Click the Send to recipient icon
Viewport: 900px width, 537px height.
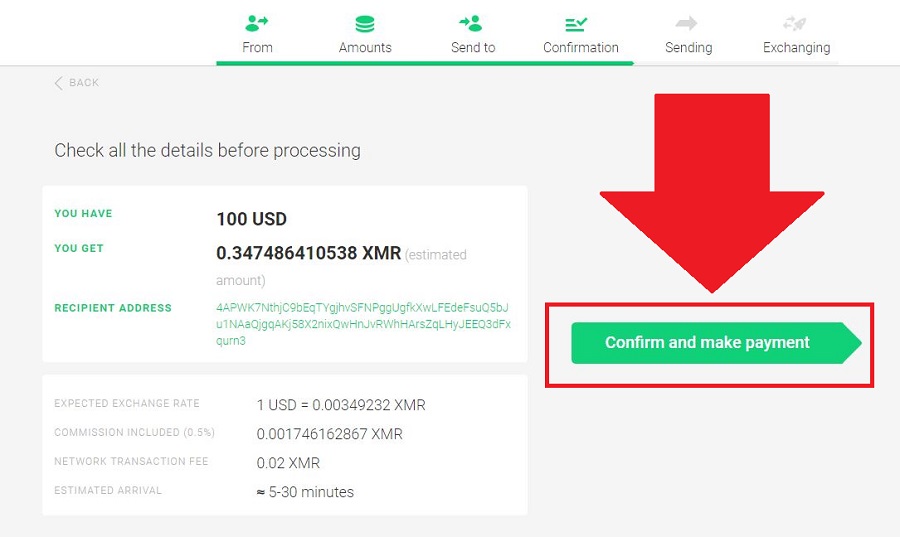(x=471, y=23)
